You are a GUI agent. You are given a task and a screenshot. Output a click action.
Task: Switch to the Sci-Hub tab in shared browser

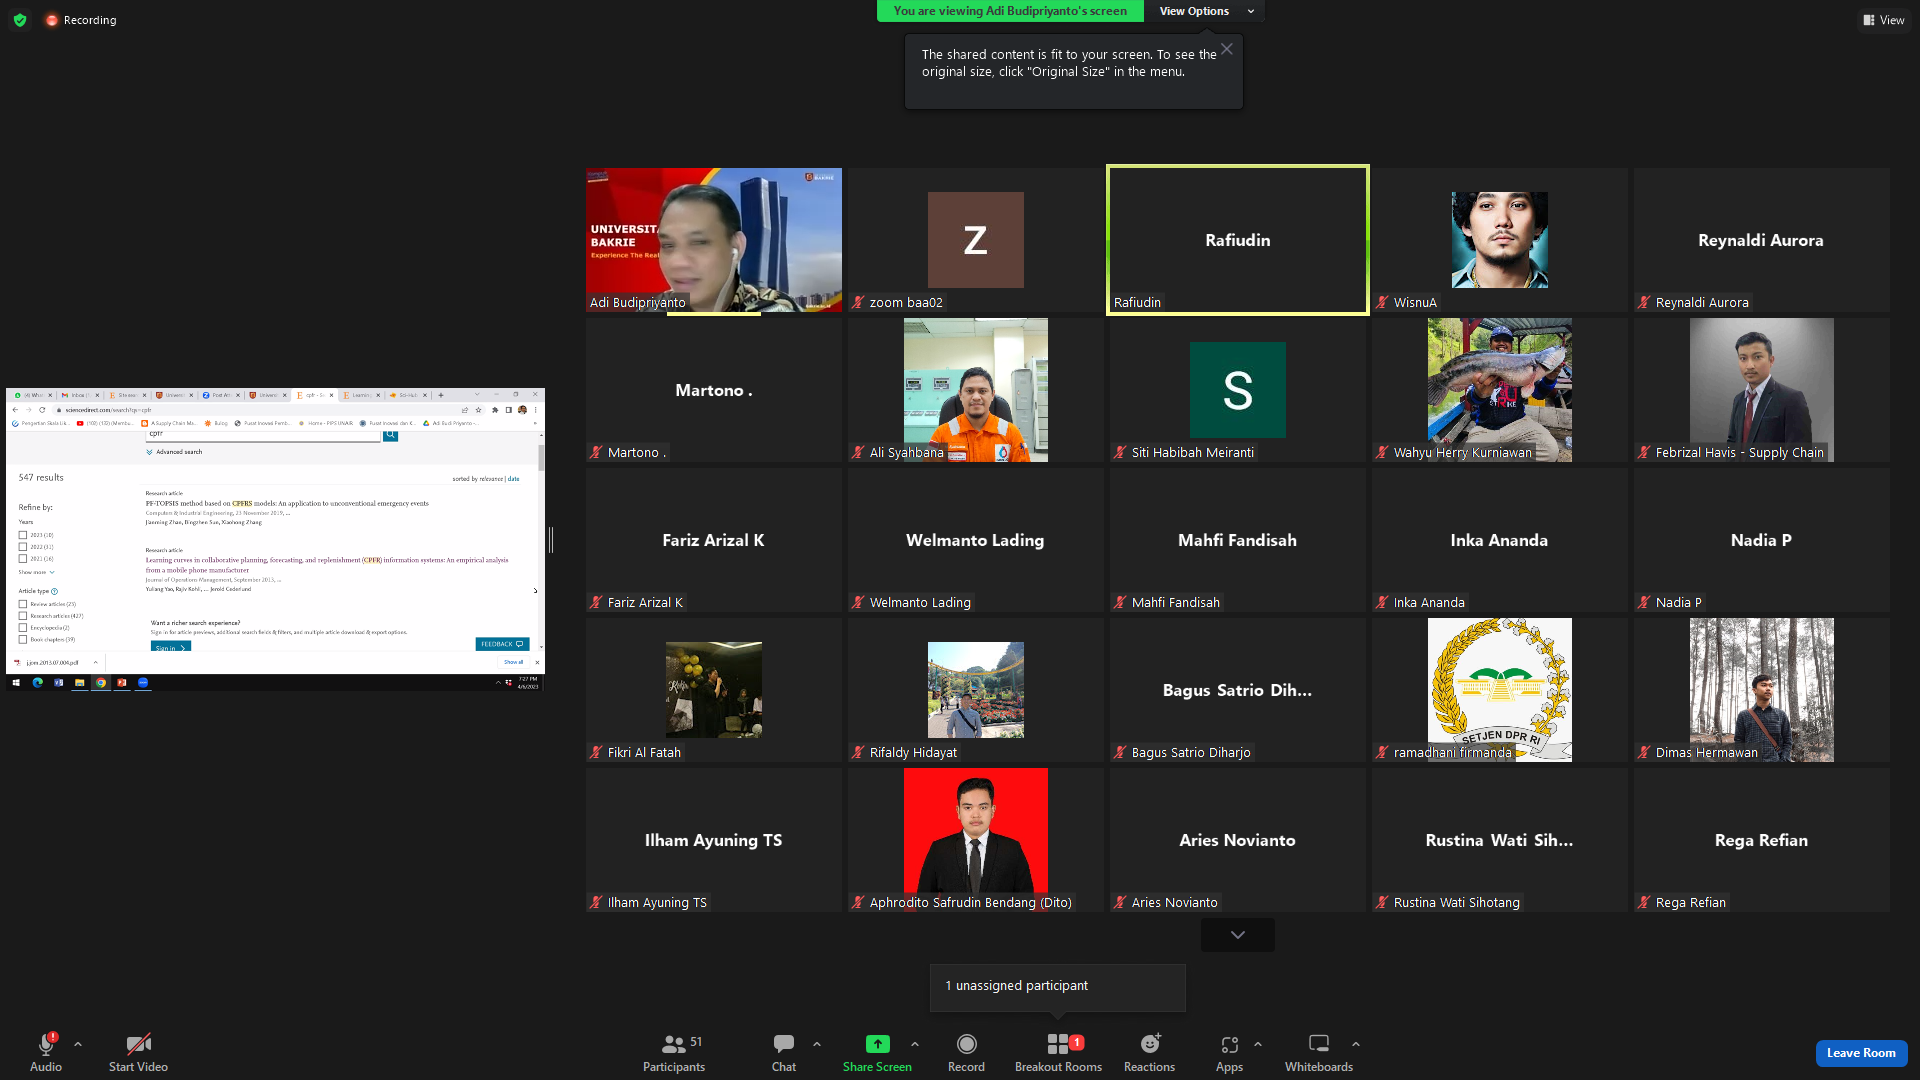(x=406, y=395)
